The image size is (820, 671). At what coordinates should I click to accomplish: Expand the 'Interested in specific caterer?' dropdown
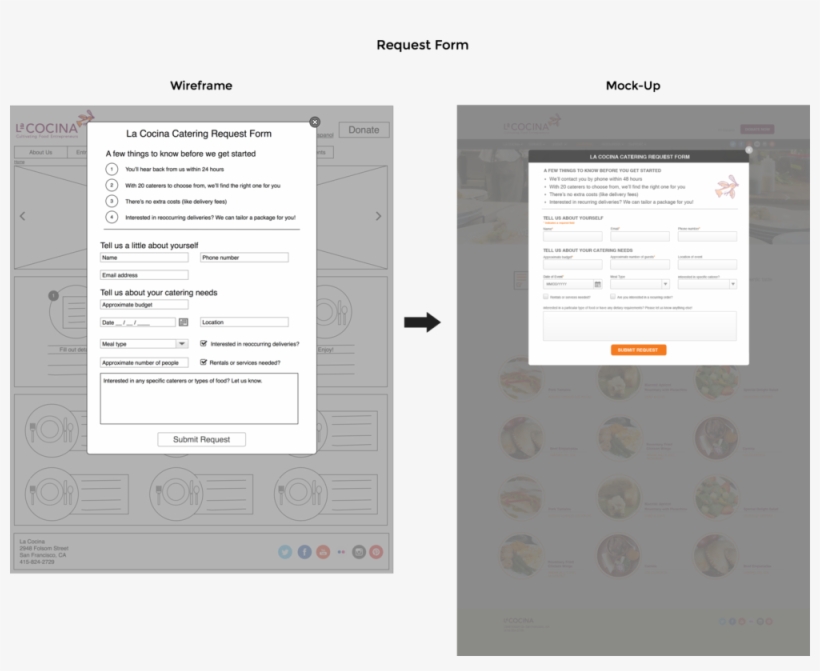(733, 284)
